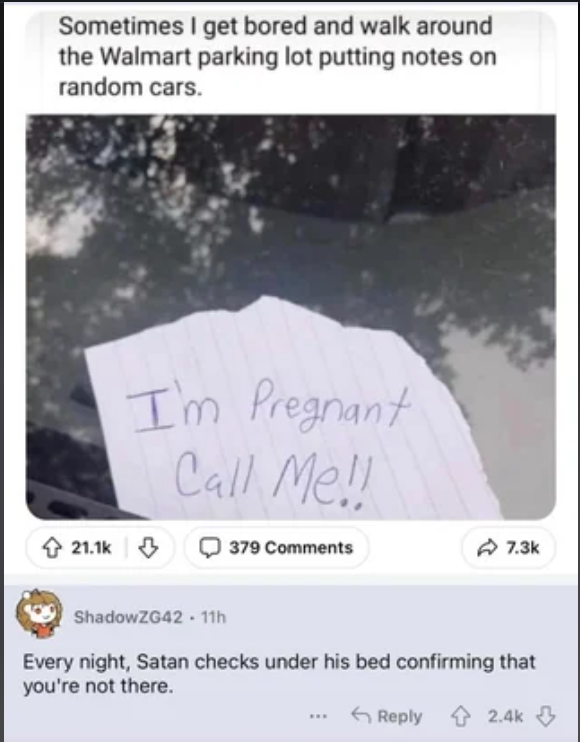
Task: Select the comment text about Satan
Action: tap(279, 673)
